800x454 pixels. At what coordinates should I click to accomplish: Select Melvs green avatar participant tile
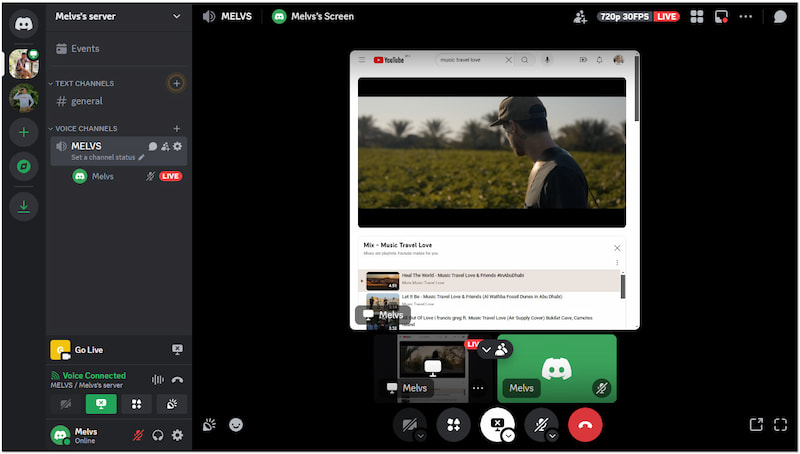556,368
